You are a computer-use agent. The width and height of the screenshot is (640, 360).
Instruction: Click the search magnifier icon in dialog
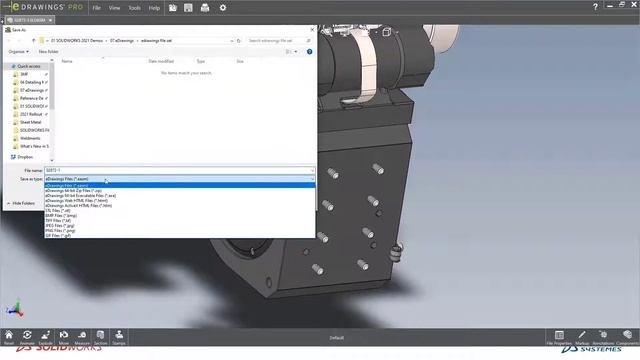click(308, 41)
